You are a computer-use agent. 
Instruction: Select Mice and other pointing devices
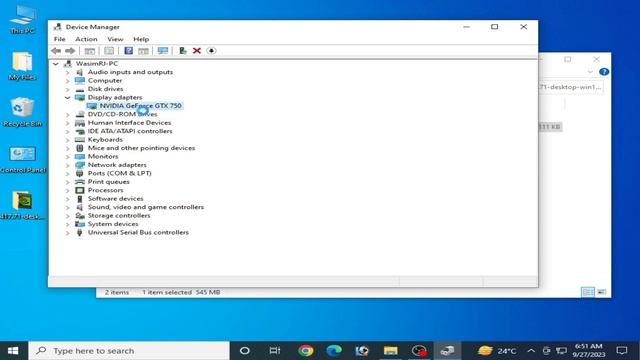point(141,148)
